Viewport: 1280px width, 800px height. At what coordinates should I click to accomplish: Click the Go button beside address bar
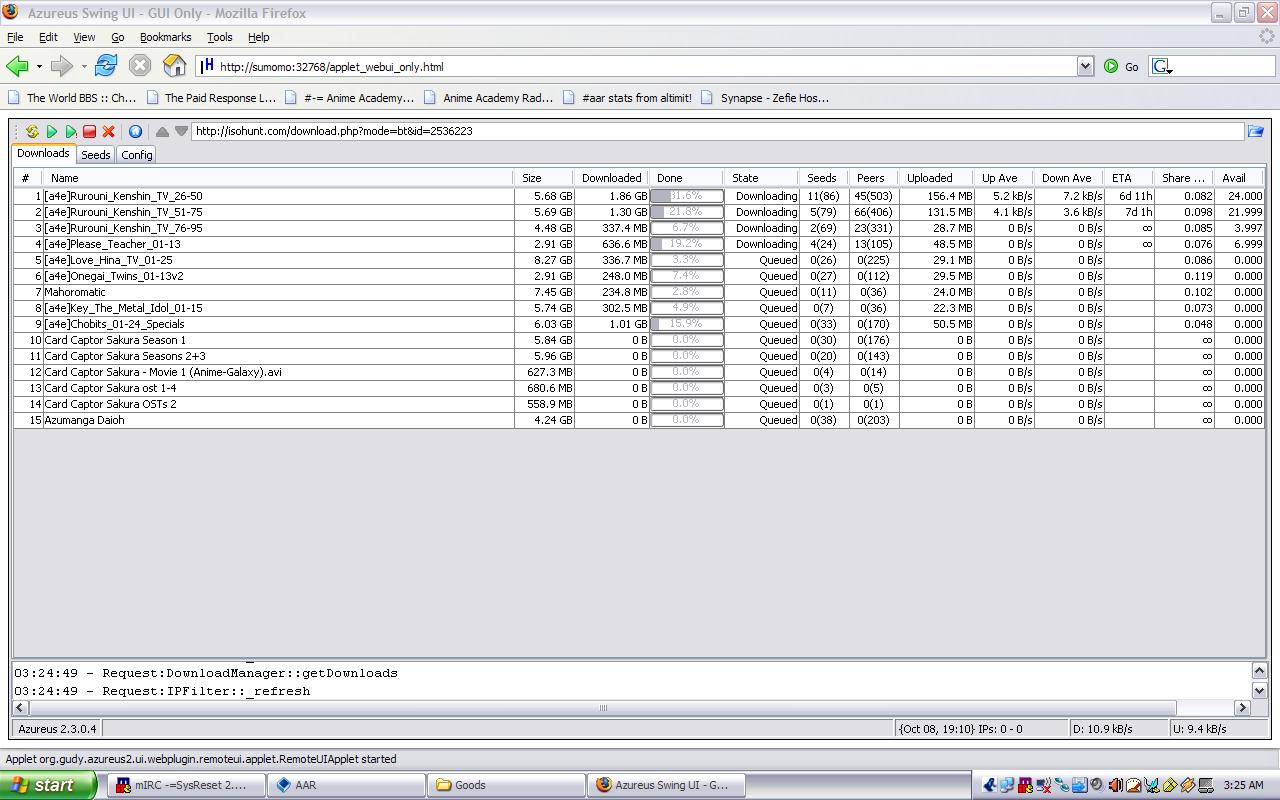(x=1121, y=66)
